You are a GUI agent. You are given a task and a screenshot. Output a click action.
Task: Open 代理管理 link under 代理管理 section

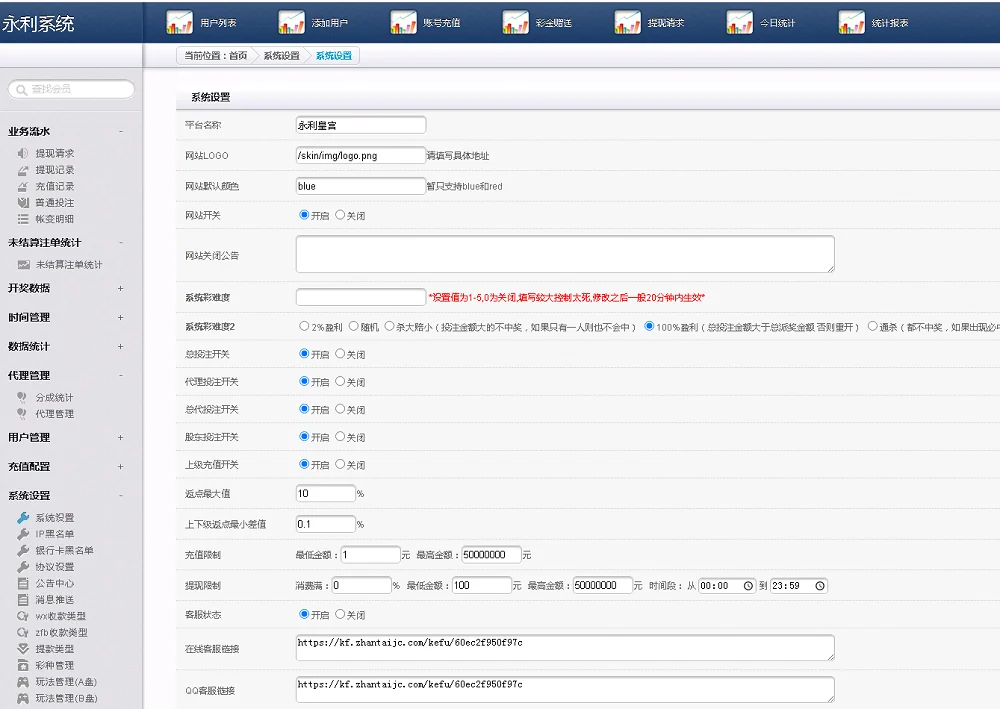coord(54,414)
